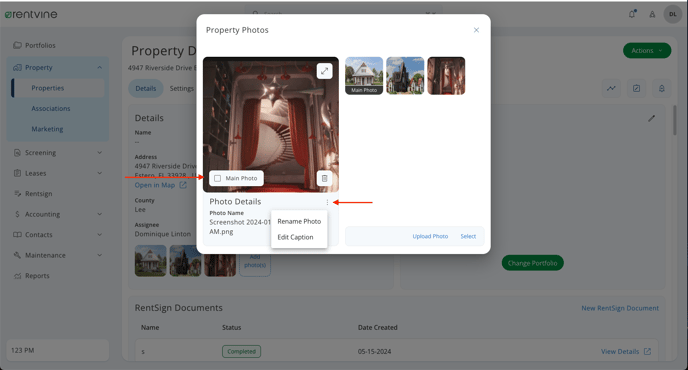Click the Rentsign sidebar icon

[x=17, y=194]
